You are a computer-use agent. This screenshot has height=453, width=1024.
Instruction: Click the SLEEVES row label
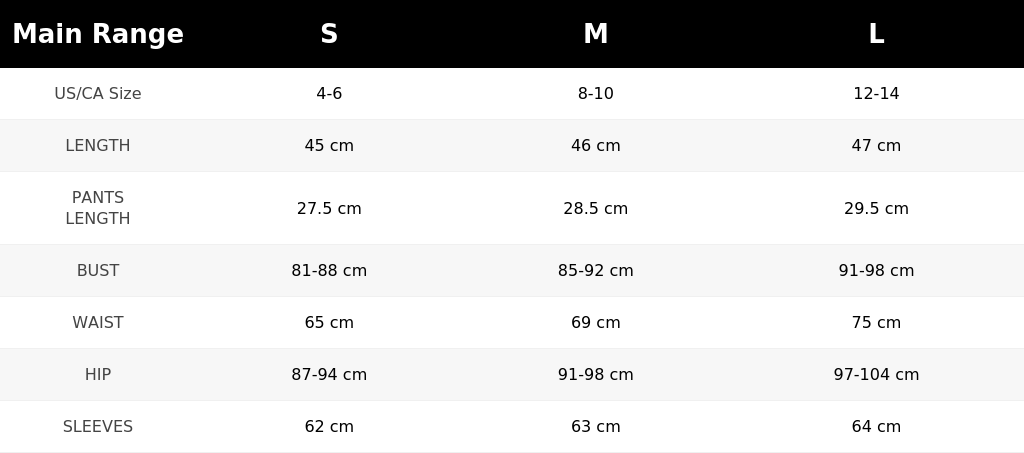point(98,426)
